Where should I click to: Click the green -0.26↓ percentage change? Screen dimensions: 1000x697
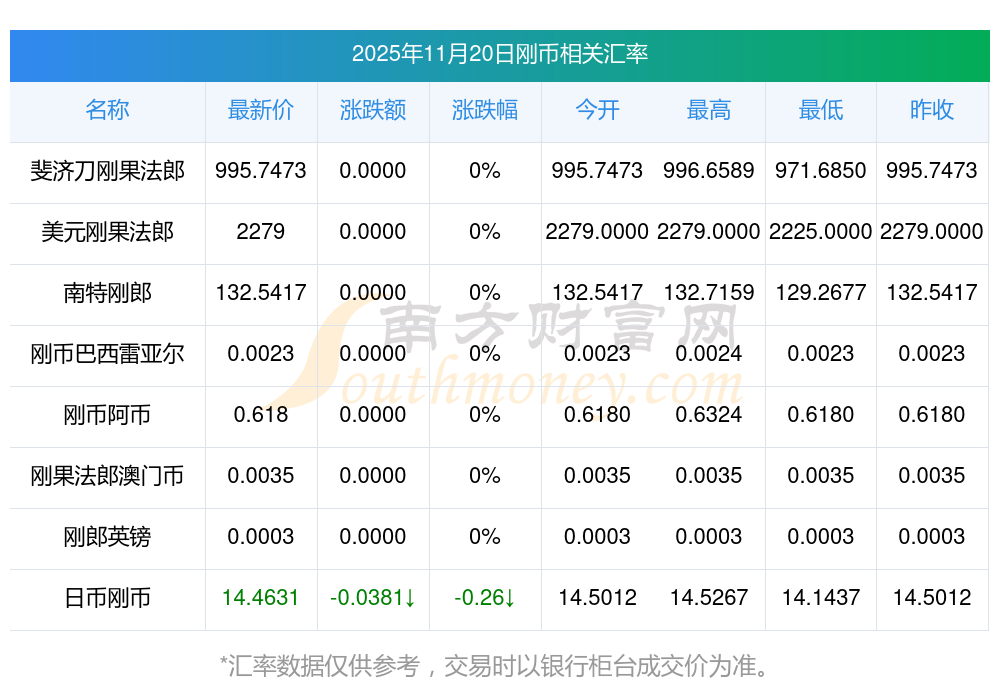point(485,598)
